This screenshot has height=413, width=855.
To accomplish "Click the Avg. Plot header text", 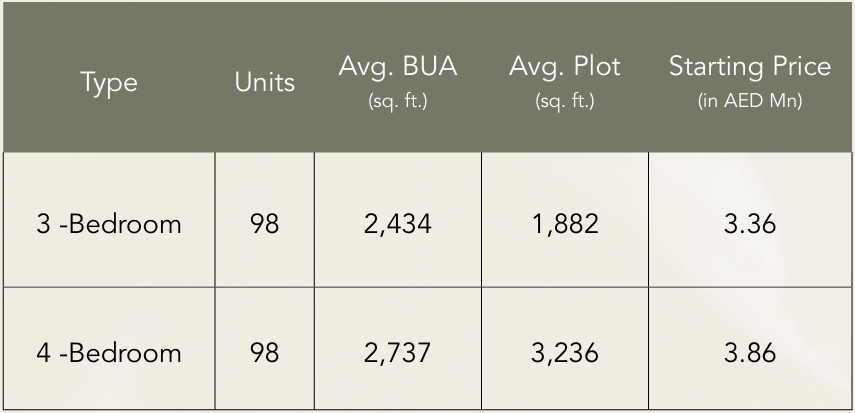I will click(x=564, y=68).
